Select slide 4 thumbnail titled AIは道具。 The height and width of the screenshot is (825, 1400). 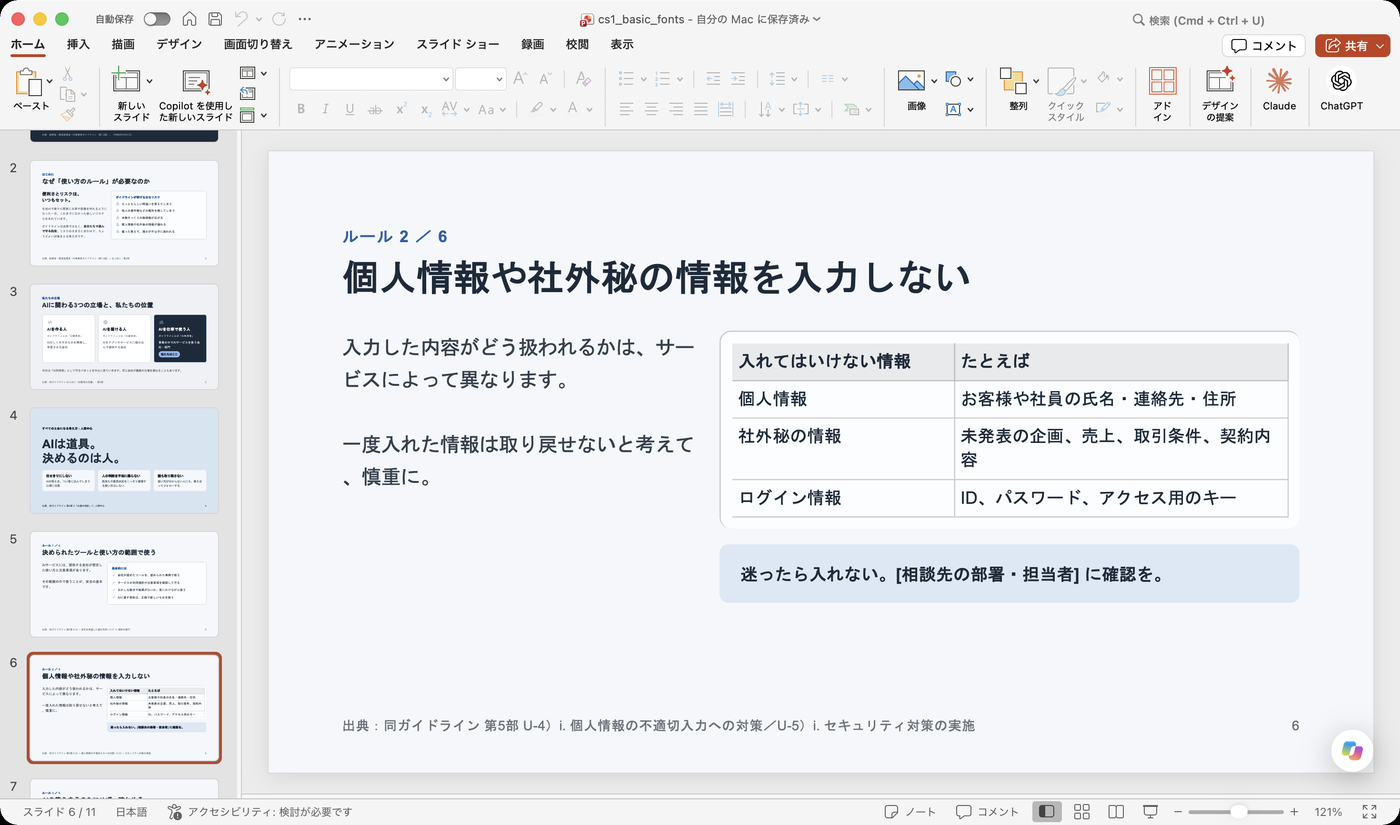[x=124, y=459]
